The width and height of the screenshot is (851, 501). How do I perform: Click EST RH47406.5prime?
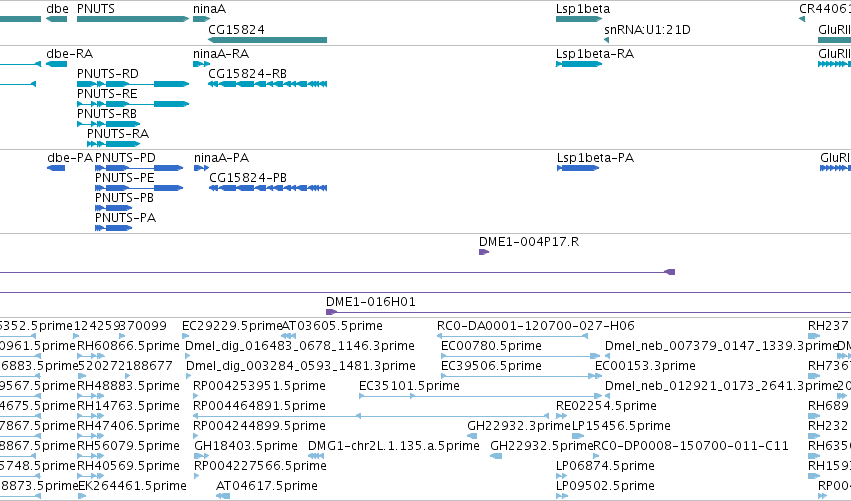(128, 426)
